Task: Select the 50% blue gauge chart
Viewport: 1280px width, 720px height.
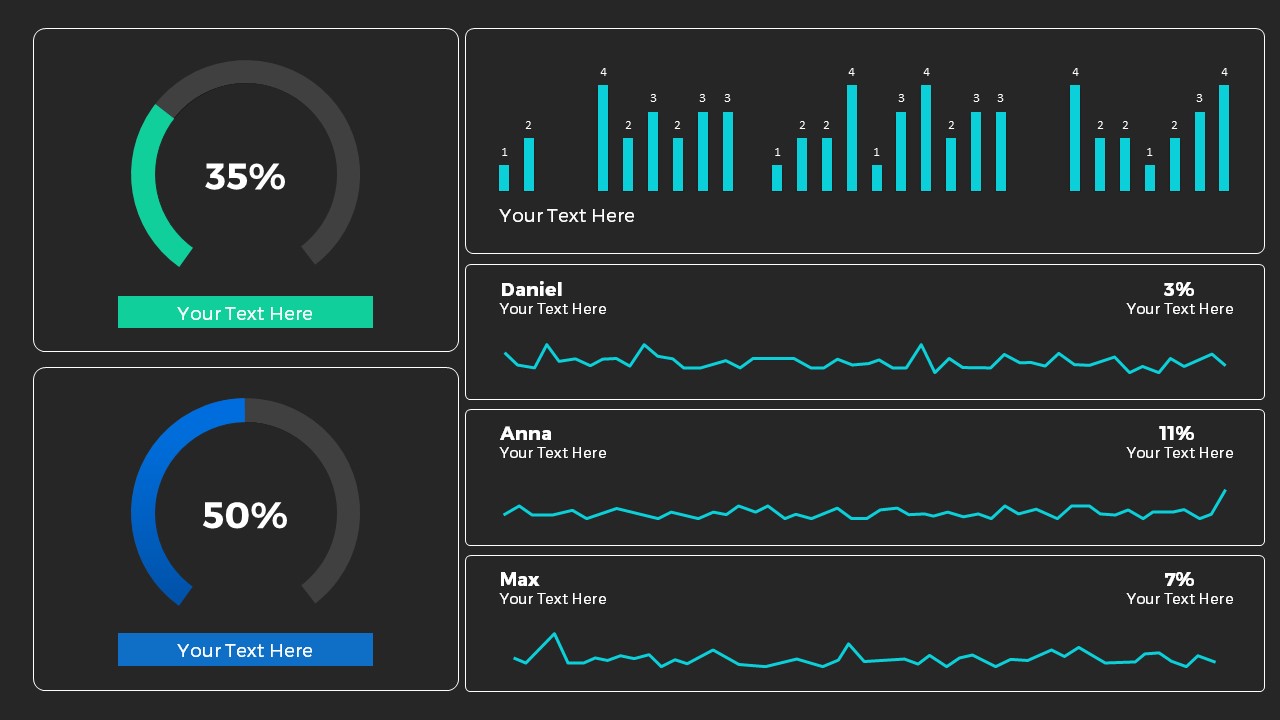Action: tap(245, 515)
